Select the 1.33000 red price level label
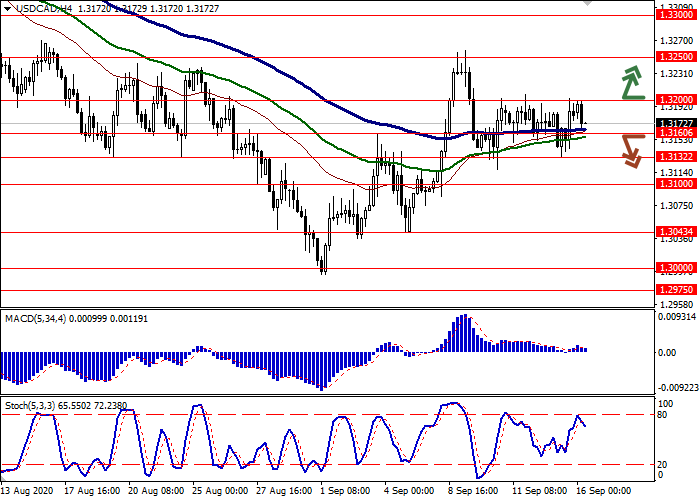Screen dimensions: 700x500 [x=676, y=43]
